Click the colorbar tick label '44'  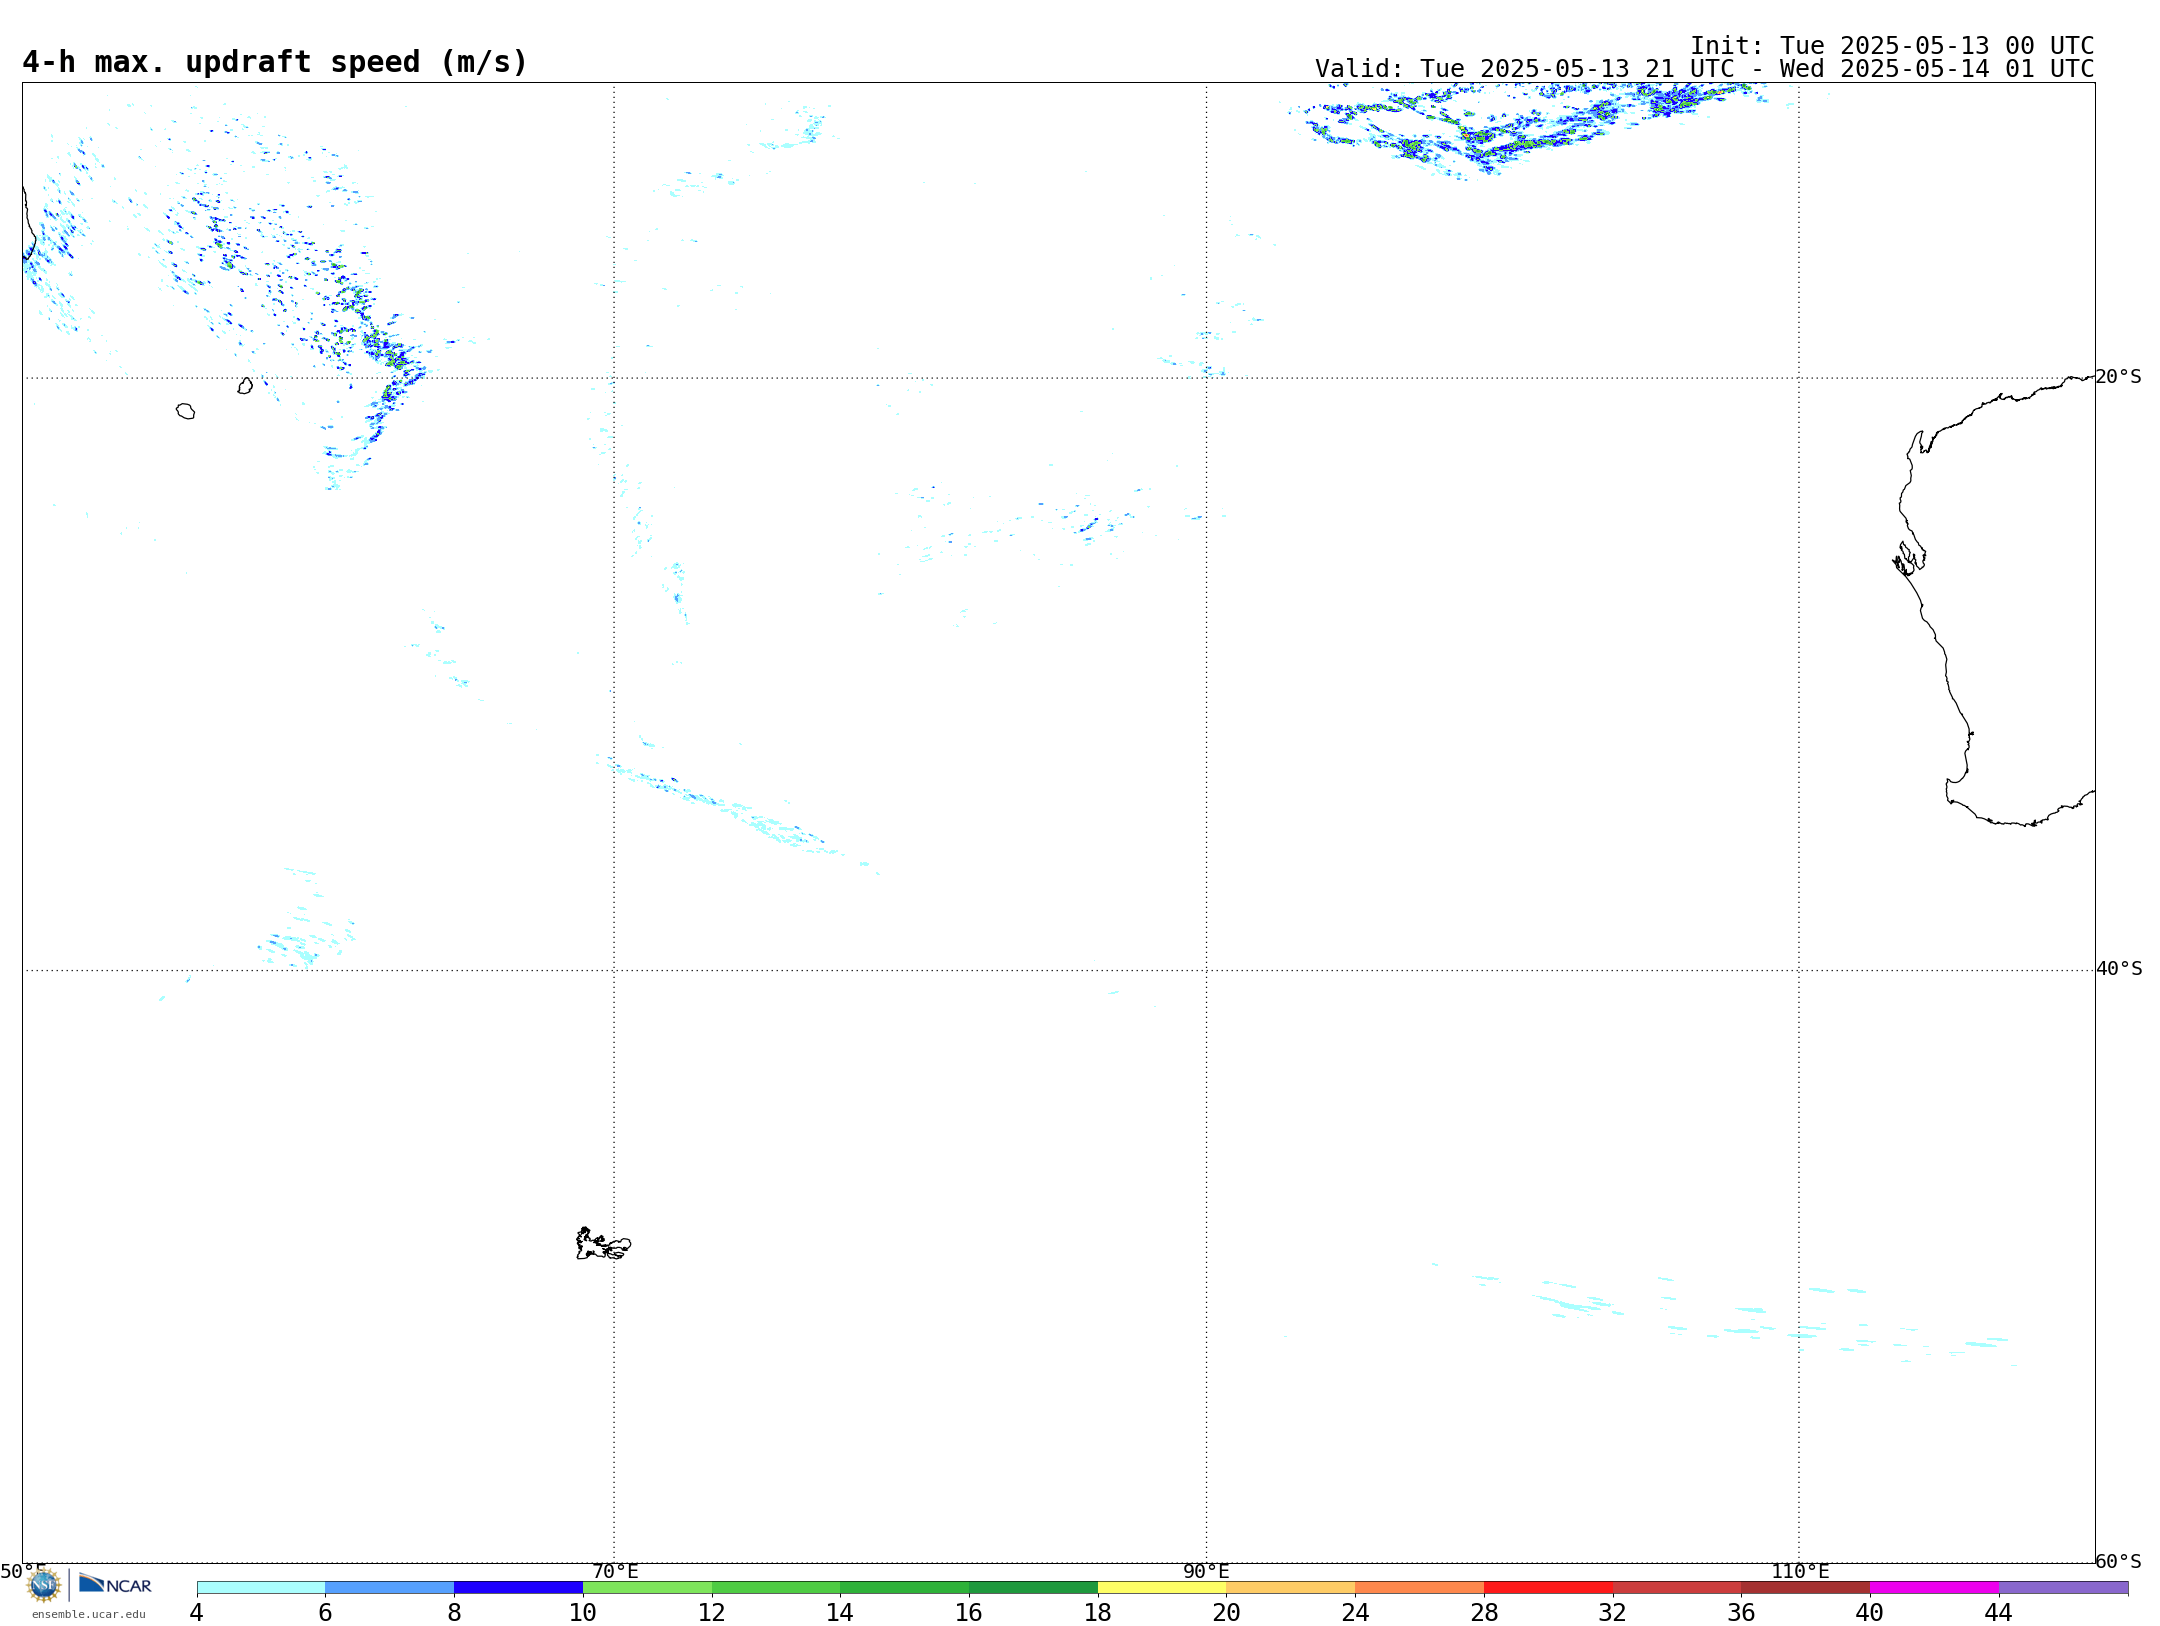click(x=1999, y=1612)
